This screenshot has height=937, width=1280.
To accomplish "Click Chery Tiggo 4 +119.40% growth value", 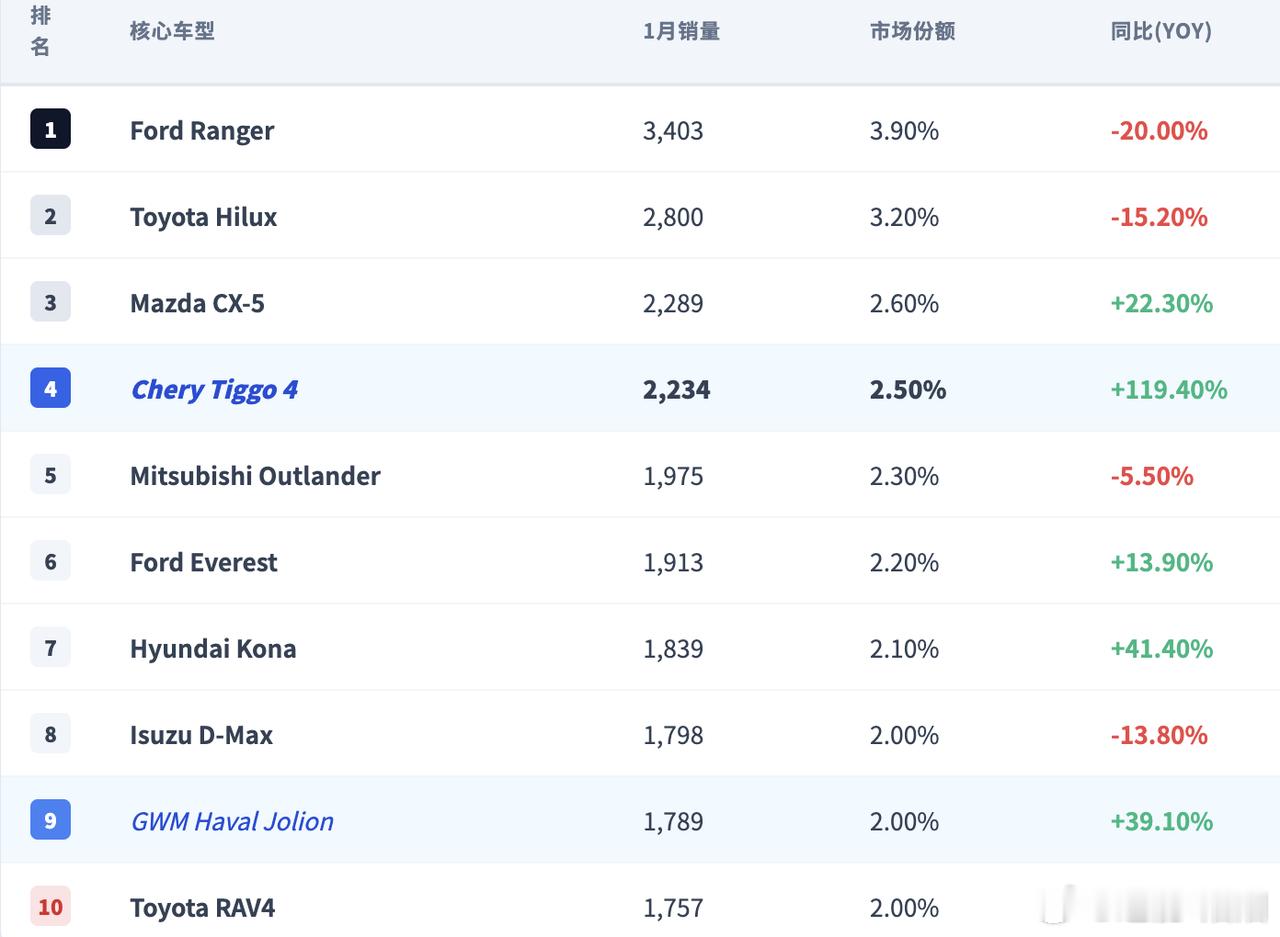I will (x=1168, y=389).
